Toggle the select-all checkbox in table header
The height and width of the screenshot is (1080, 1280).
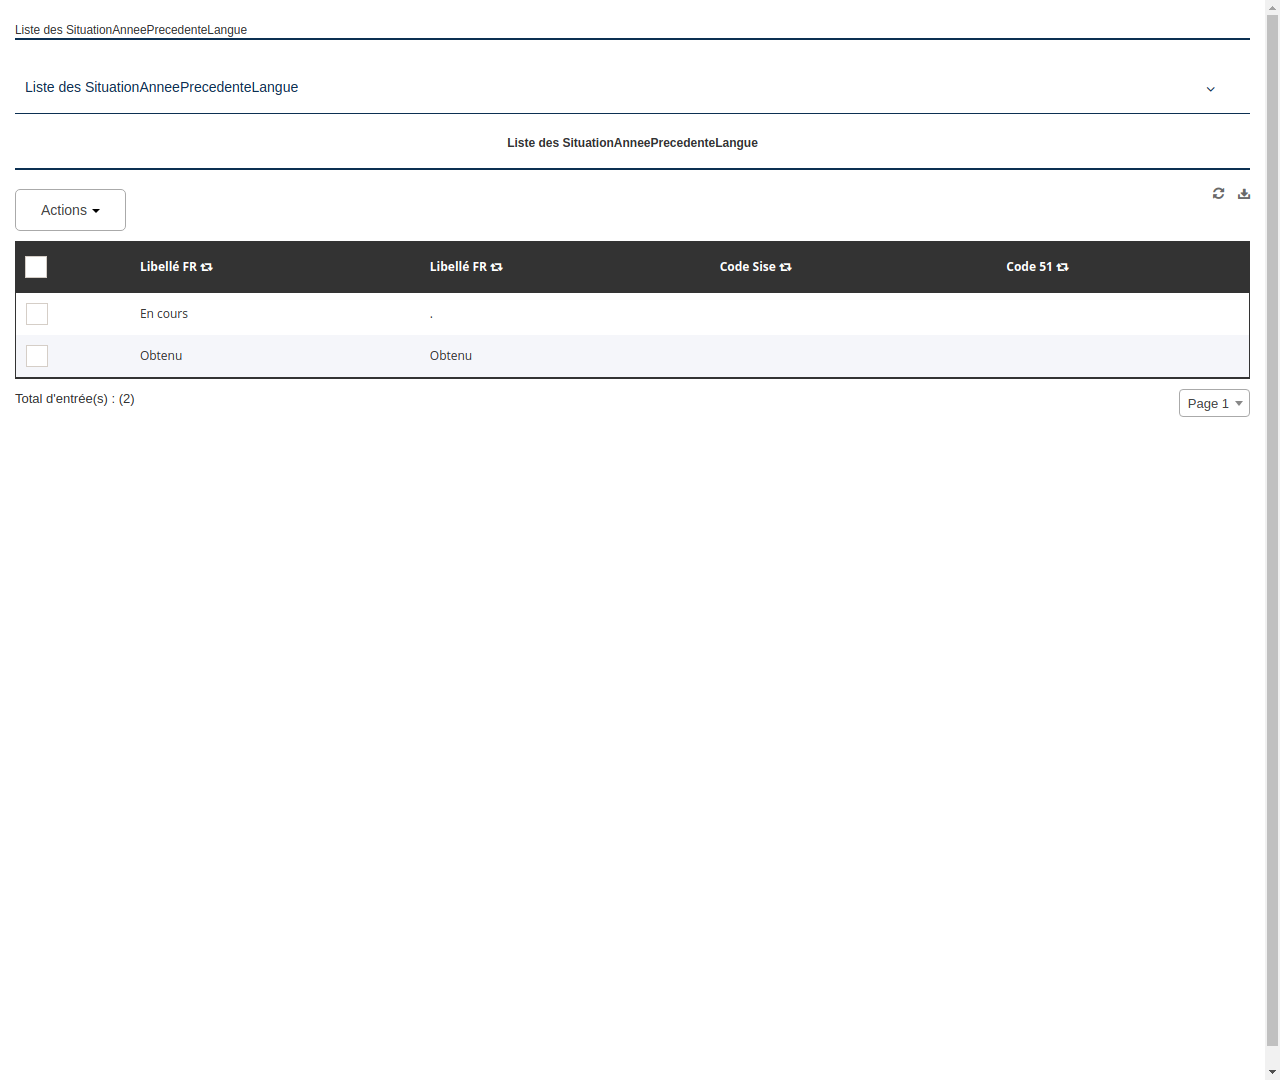click(x=36, y=267)
